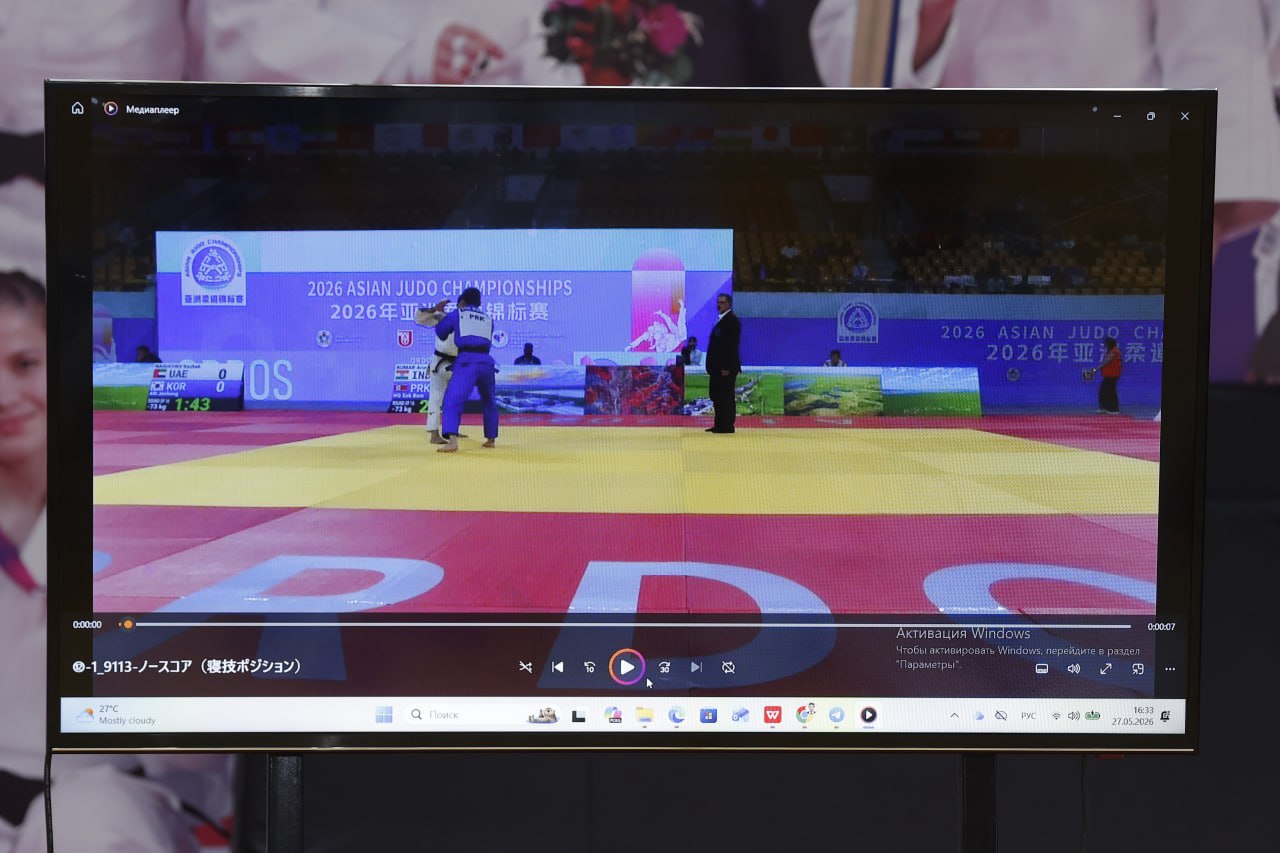
Task: Open the battery status tray icon
Action: (x=1093, y=716)
